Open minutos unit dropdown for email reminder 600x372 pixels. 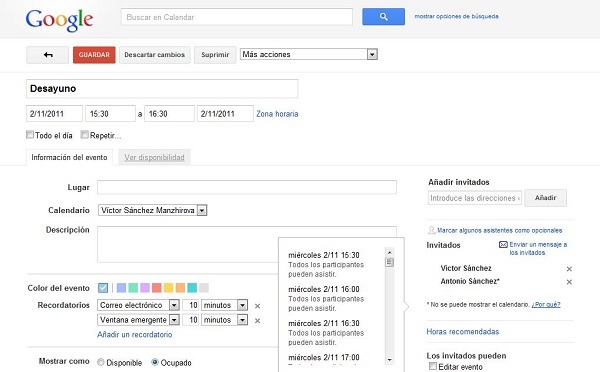225,305
